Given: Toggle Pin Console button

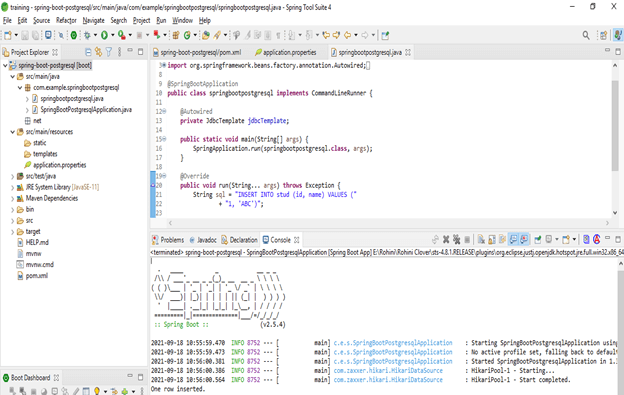Looking at the screenshot, I should pyautogui.click(x=538, y=239).
